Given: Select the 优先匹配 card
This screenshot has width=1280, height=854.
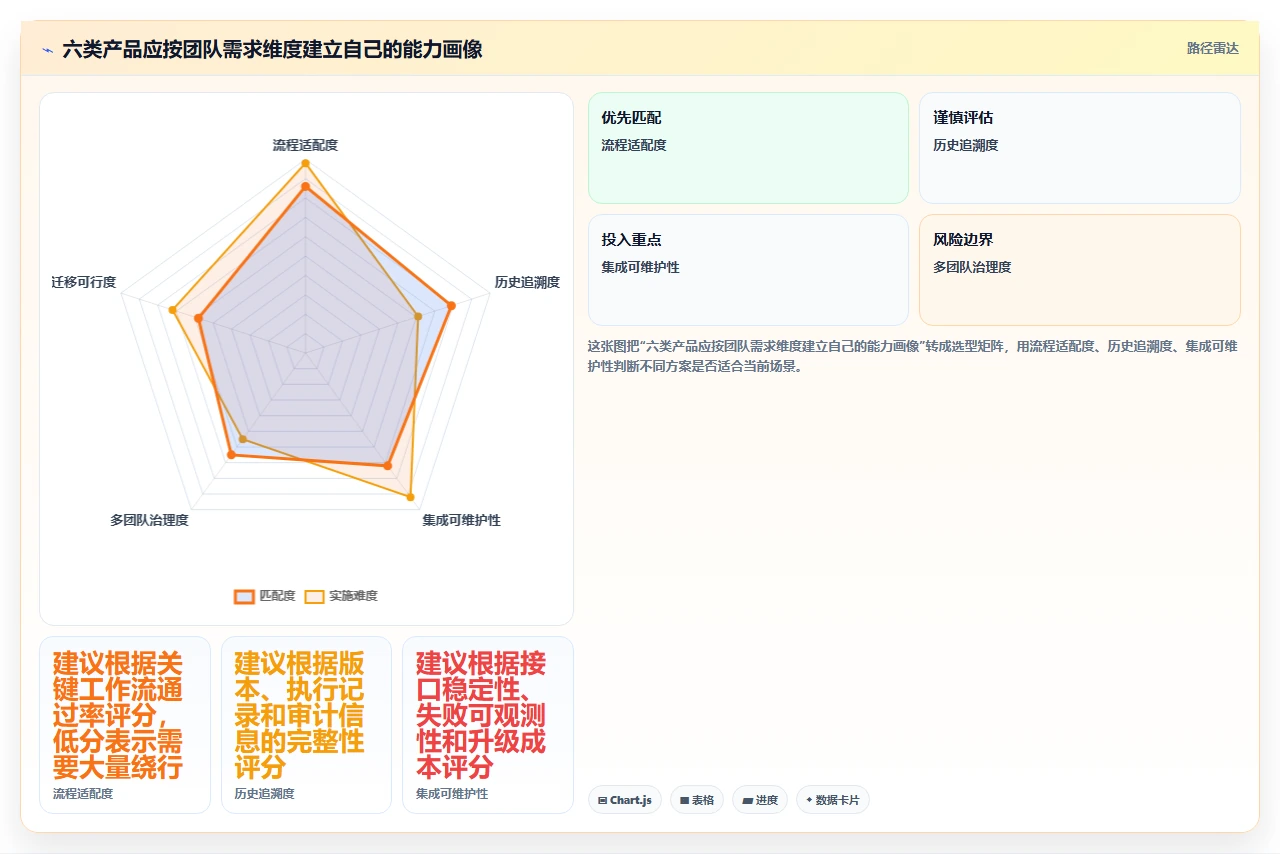Looking at the screenshot, I should pyautogui.click(x=748, y=148).
